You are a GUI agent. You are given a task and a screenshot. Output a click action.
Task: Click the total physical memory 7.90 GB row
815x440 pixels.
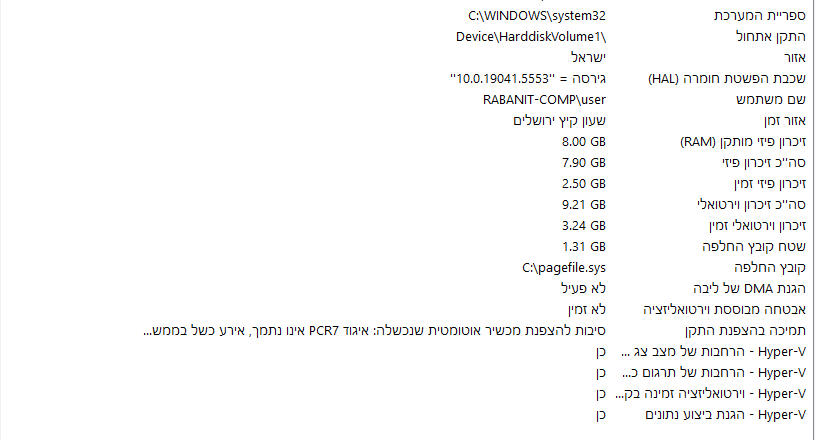coord(761,162)
